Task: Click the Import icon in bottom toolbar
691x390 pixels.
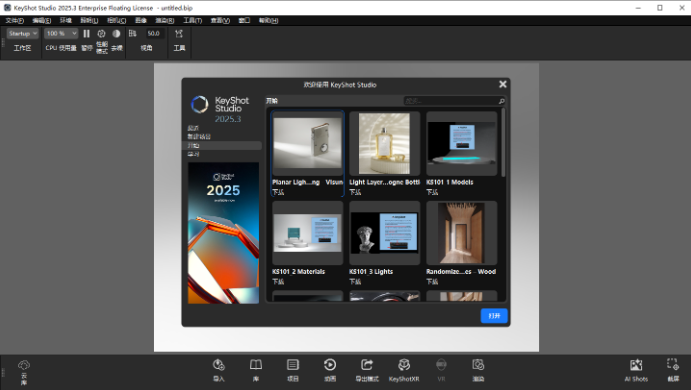Action: pyautogui.click(x=219, y=365)
